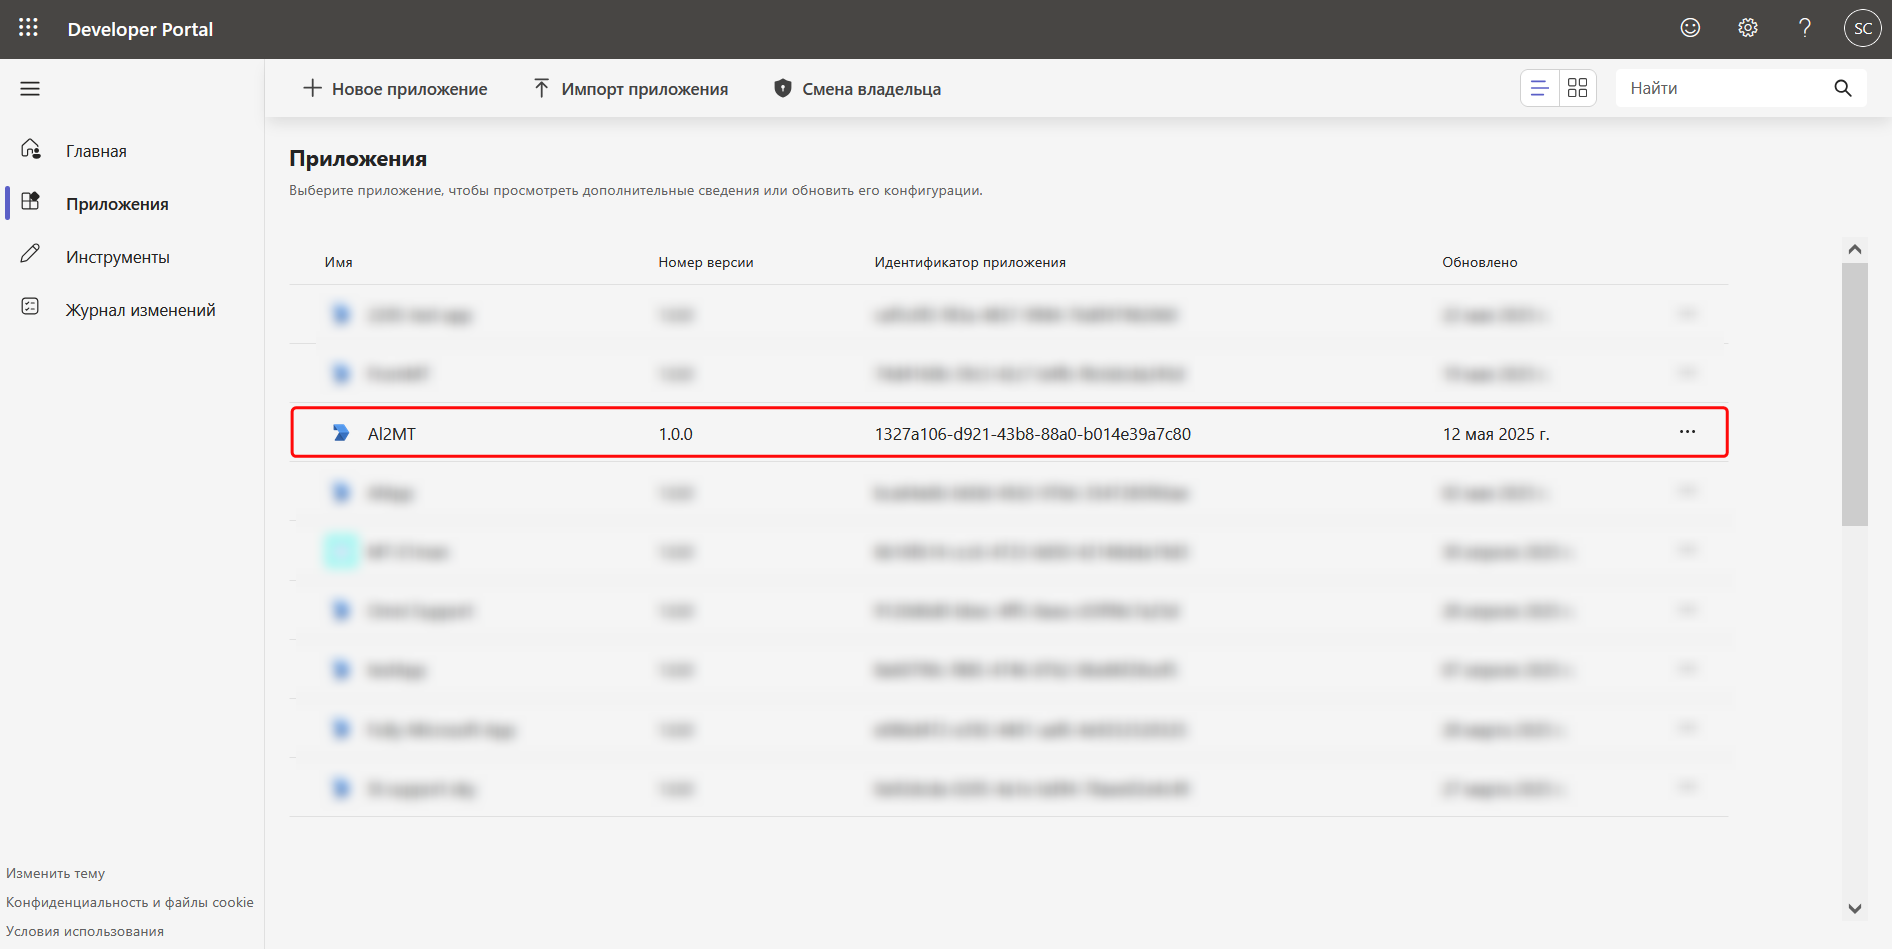The width and height of the screenshot is (1892, 949).
Task: Open the help question mark icon
Action: [x=1804, y=28]
